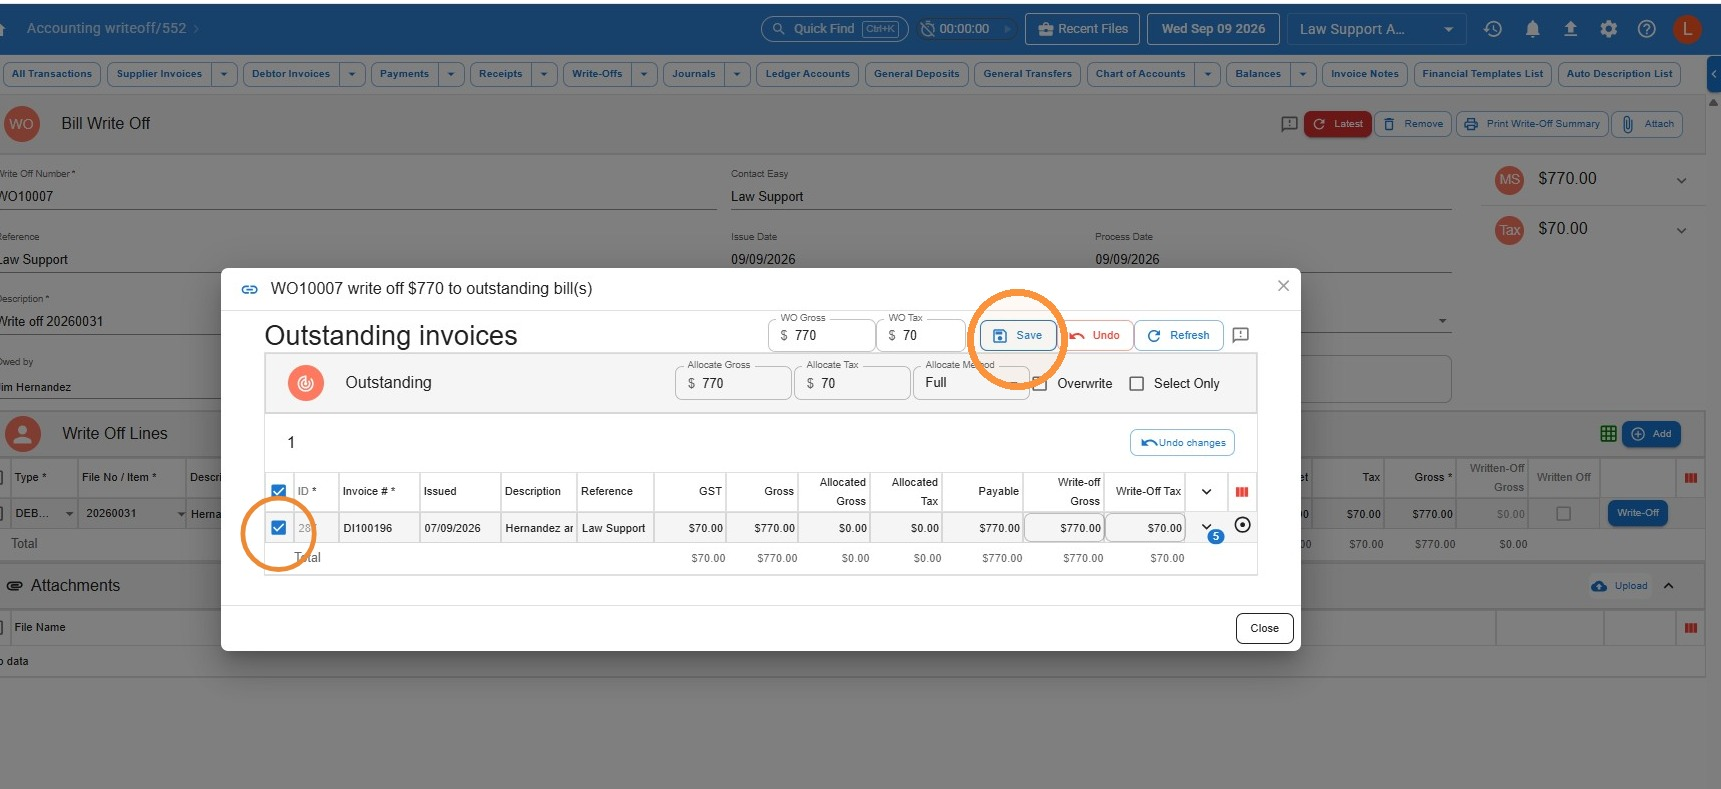Viewport: 1721px width, 789px height.
Task: Open the user avatar L menu
Action: point(1687,29)
